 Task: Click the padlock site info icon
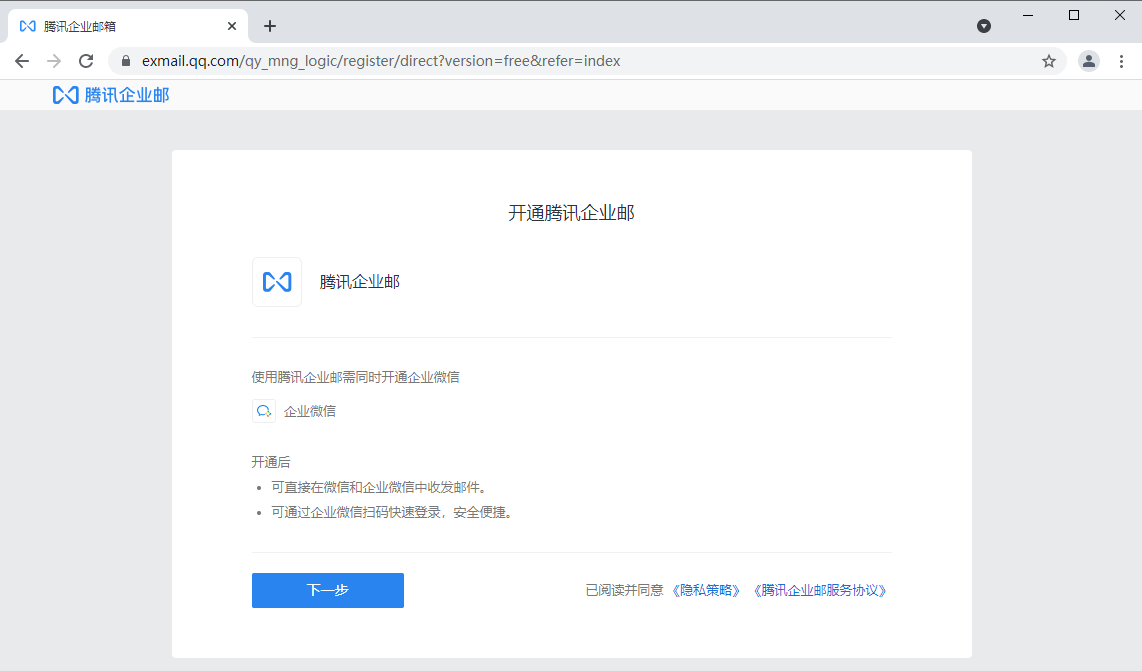[126, 61]
